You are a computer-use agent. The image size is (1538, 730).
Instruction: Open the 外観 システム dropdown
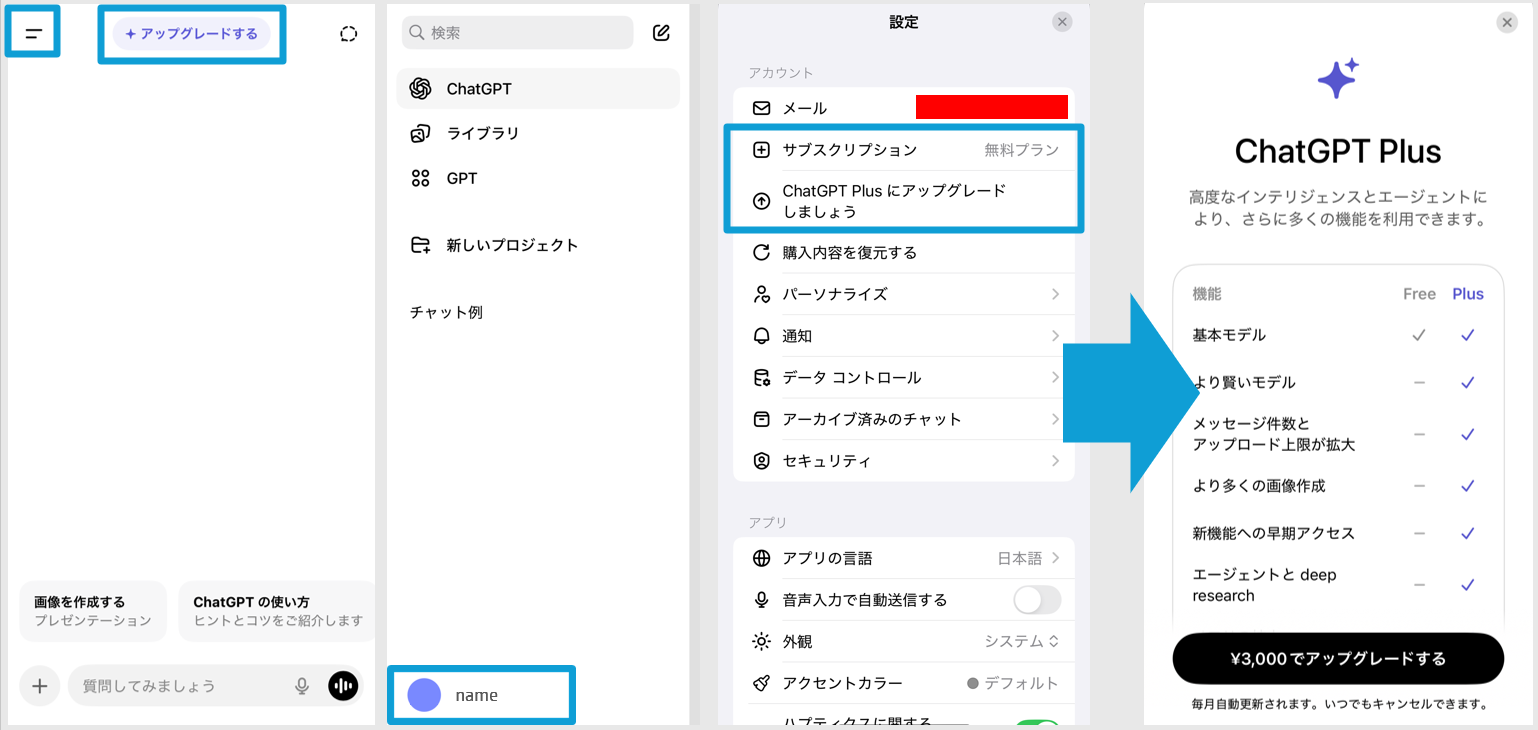pos(1022,641)
